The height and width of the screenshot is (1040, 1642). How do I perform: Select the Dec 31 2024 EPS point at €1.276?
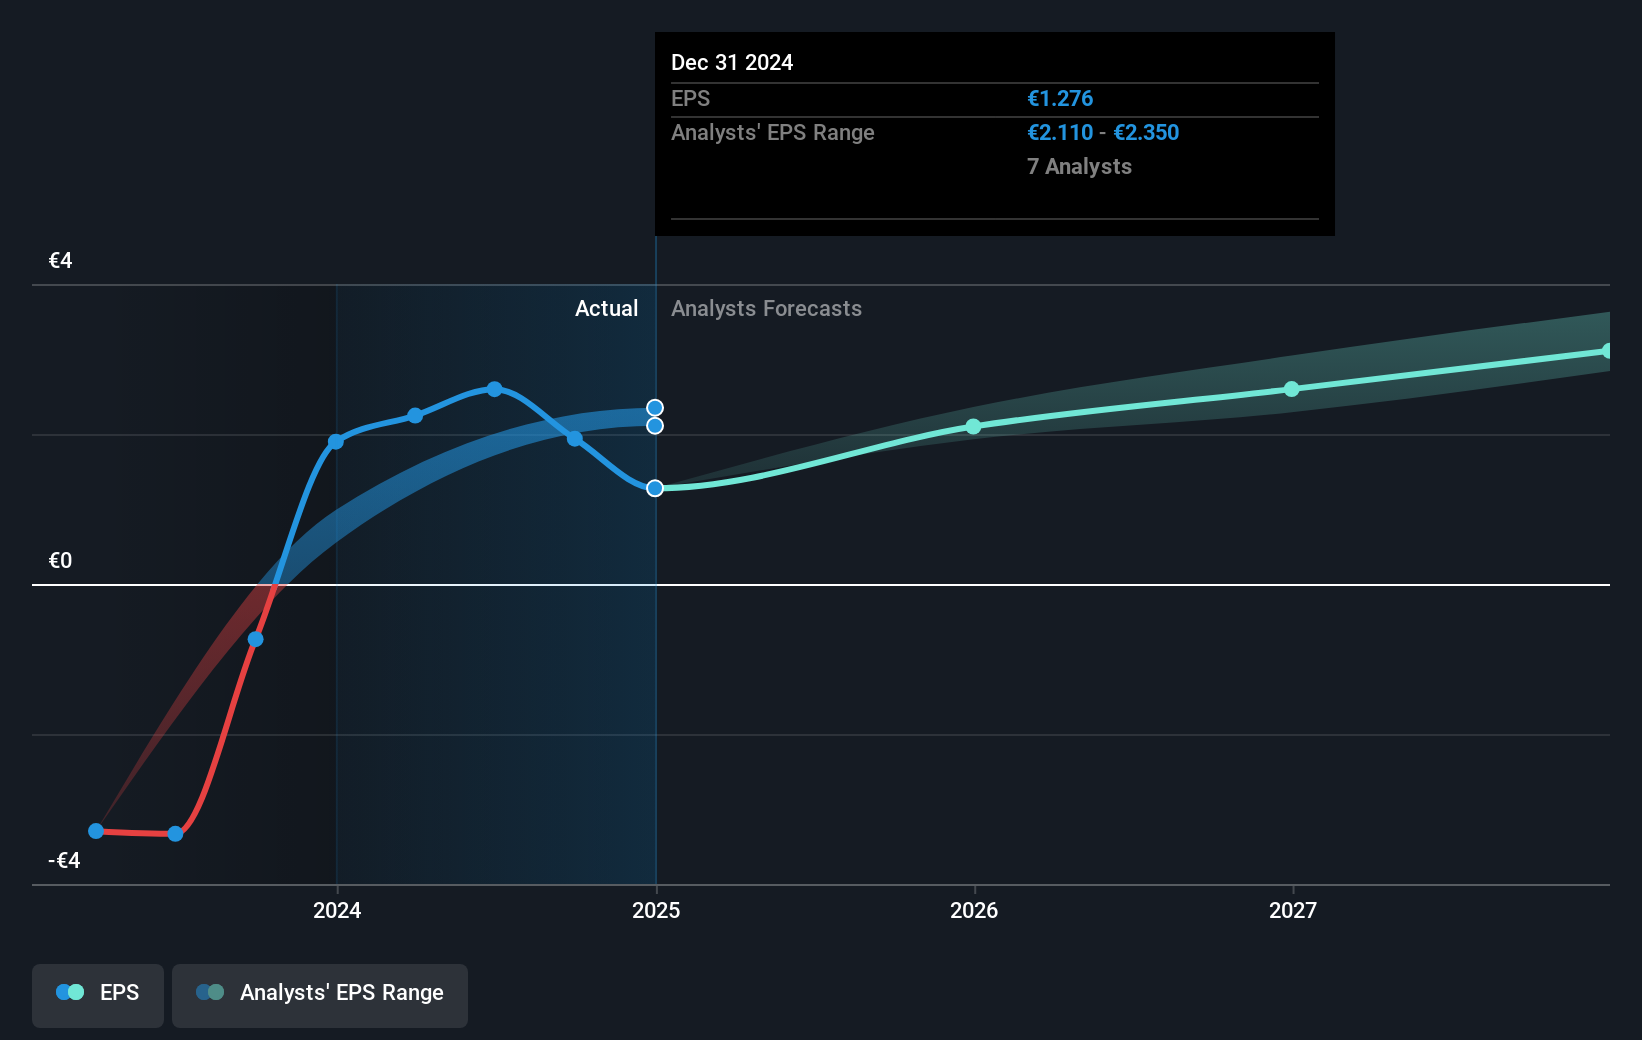pyautogui.click(x=655, y=488)
